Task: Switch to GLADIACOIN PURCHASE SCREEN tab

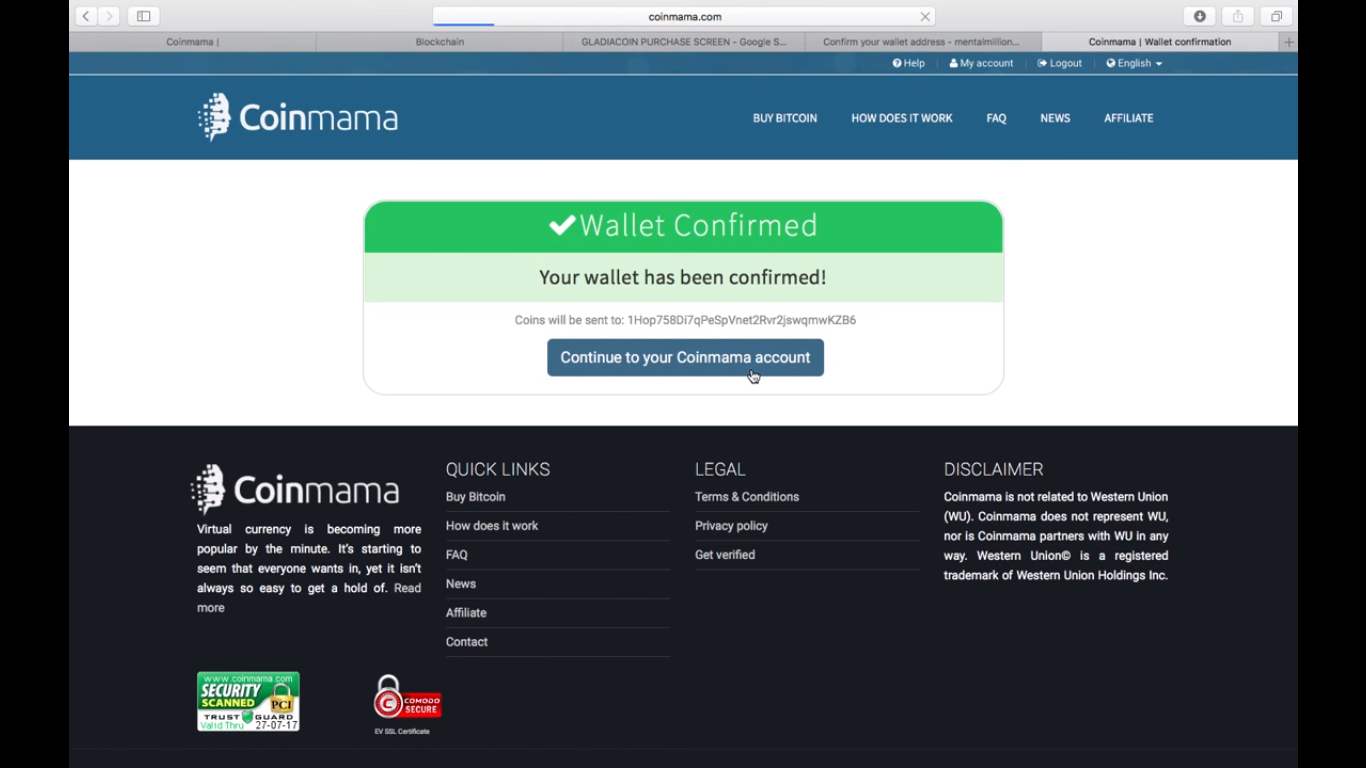Action: [x=684, y=42]
